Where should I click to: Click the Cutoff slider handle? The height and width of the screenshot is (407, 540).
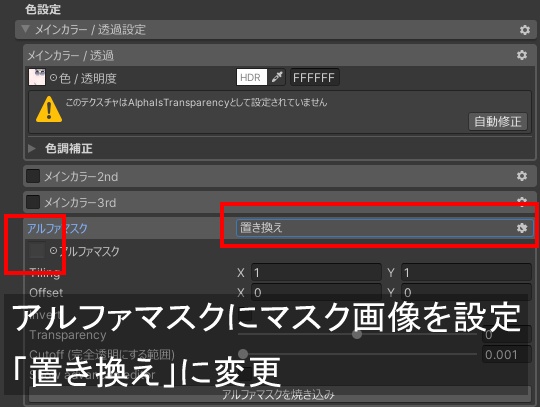point(243,354)
